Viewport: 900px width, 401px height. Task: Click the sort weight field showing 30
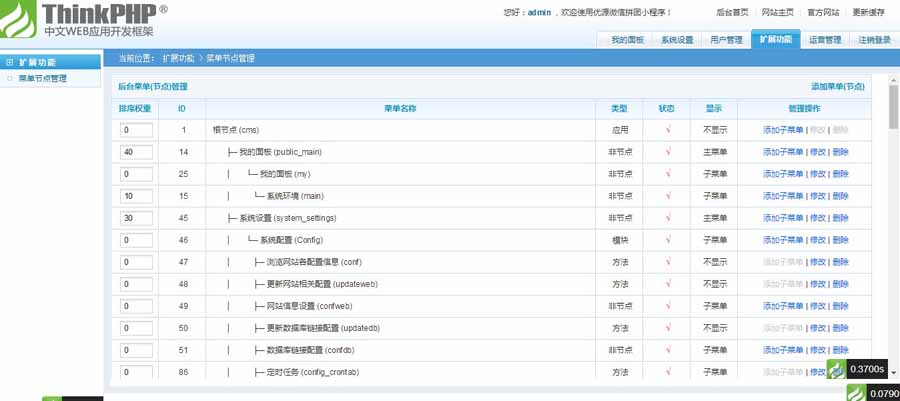[x=136, y=218]
